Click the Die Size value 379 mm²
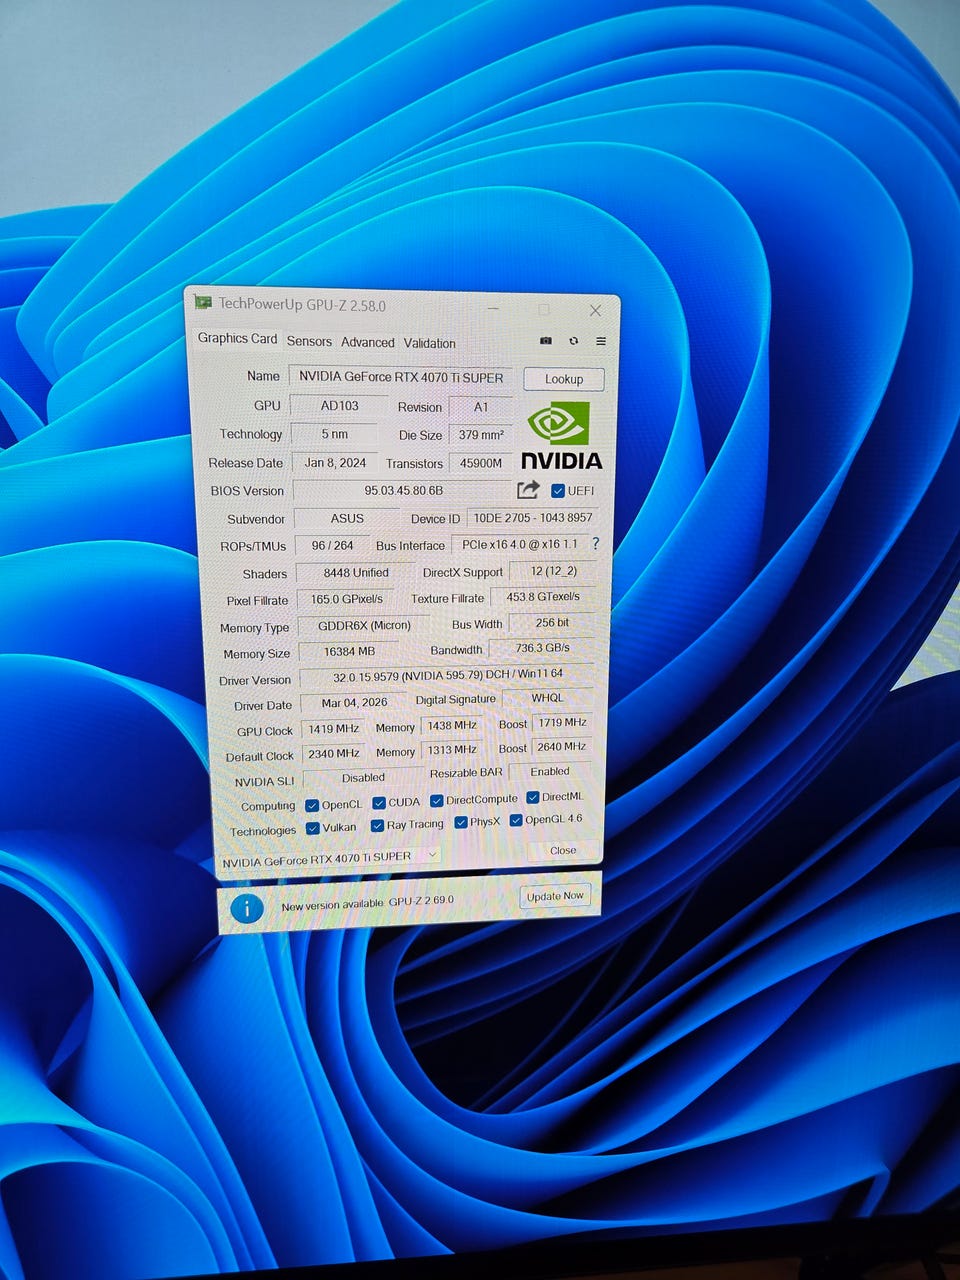960x1280 pixels. (481, 435)
